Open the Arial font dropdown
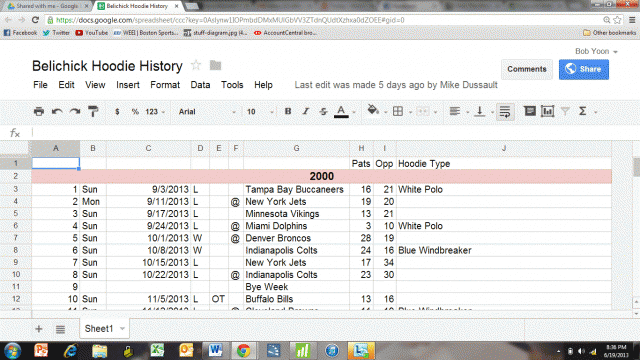This screenshot has height=360, width=640. click(207, 111)
